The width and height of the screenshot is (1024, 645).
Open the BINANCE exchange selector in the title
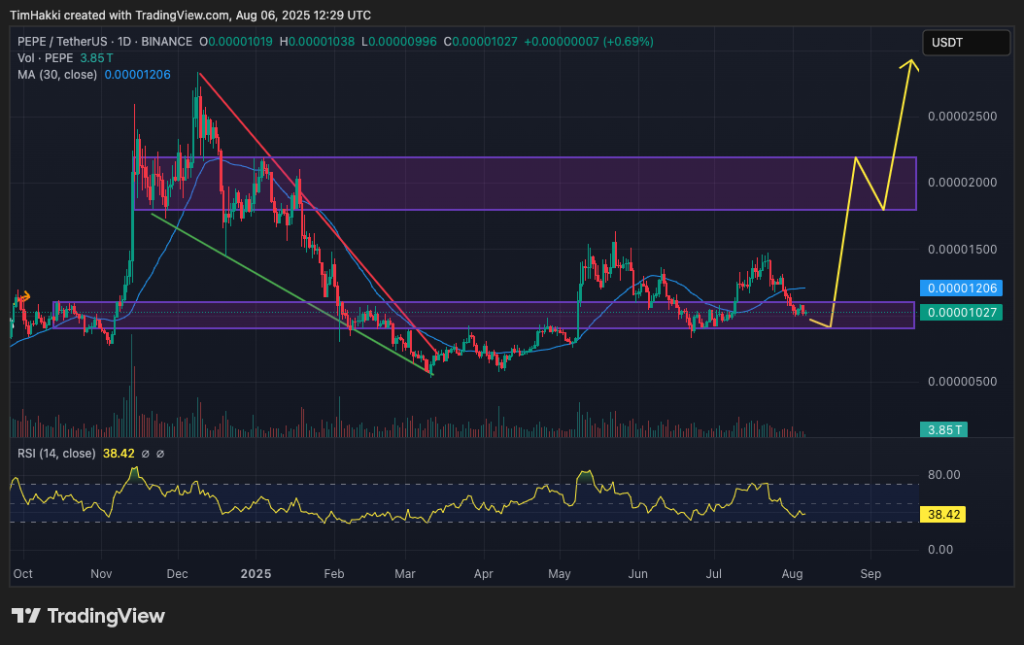(167, 41)
